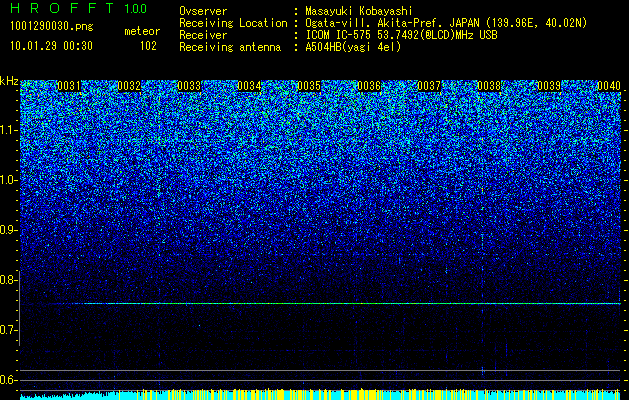Select the Receiving Location label
Screen dimensions: 629x400
[x=233, y=23]
